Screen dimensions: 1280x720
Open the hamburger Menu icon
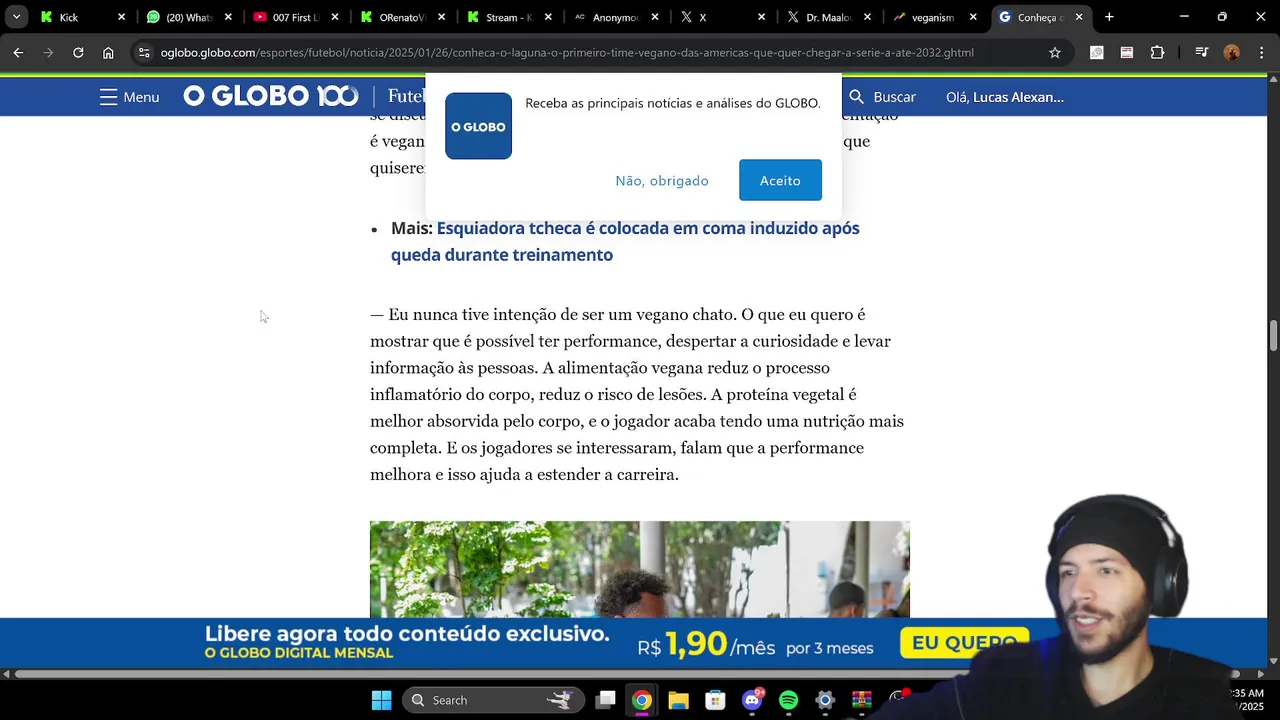pos(108,97)
